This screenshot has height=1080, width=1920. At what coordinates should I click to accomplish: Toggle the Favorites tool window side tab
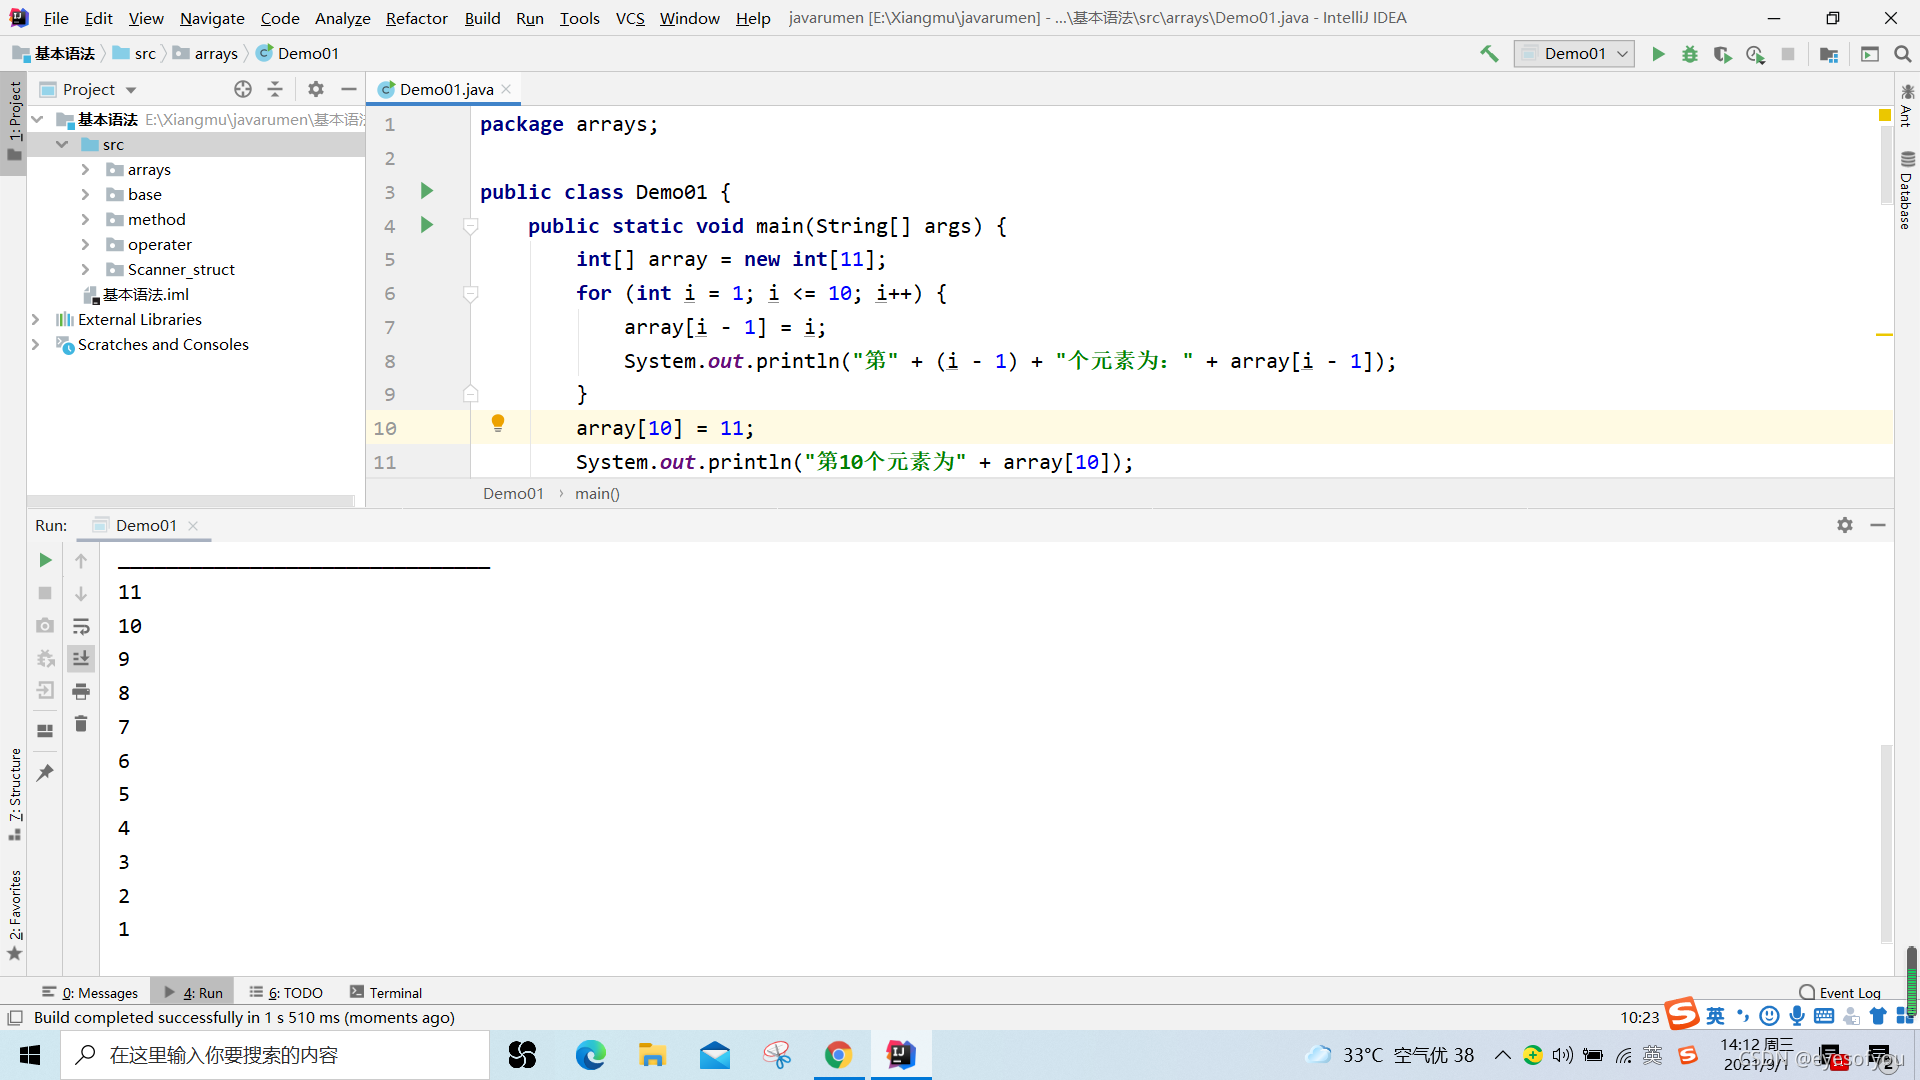coord(14,914)
